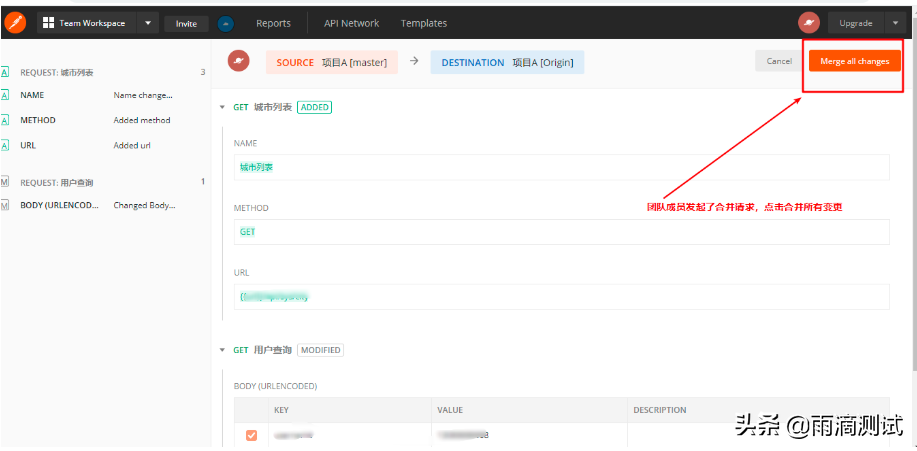Viewport: 917px width, 451px height.
Task: Click the Team Workspace grid icon
Action: tap(48, 23)
